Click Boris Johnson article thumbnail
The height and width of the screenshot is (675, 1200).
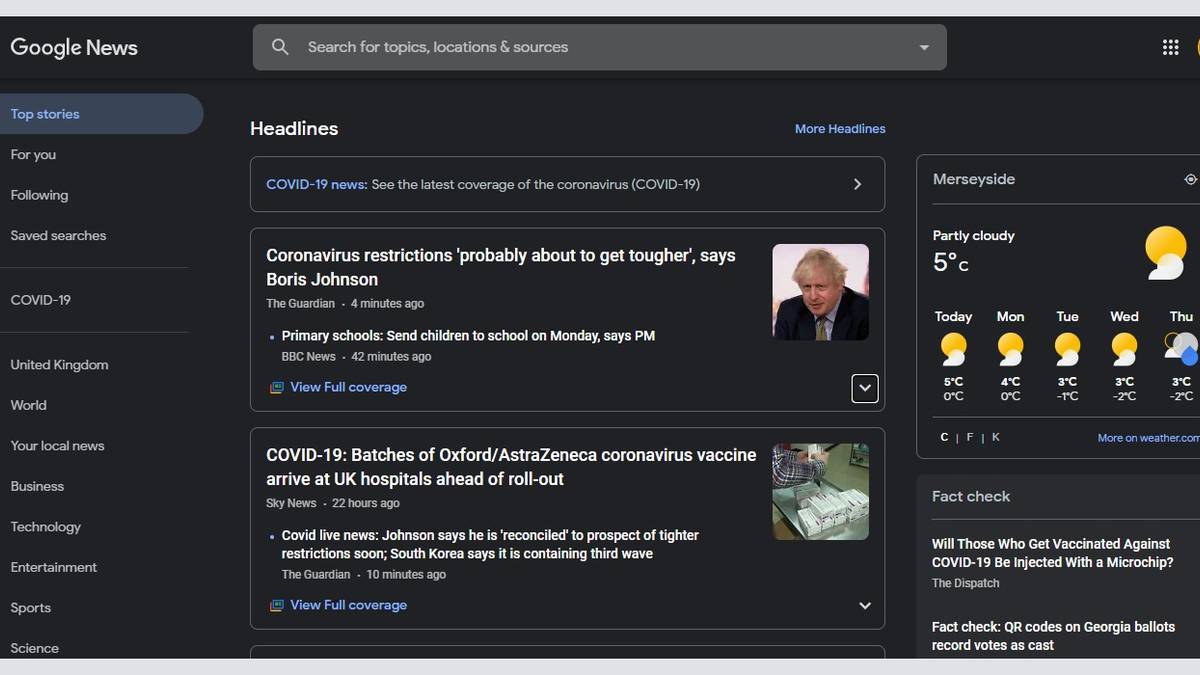pos(821,292)
